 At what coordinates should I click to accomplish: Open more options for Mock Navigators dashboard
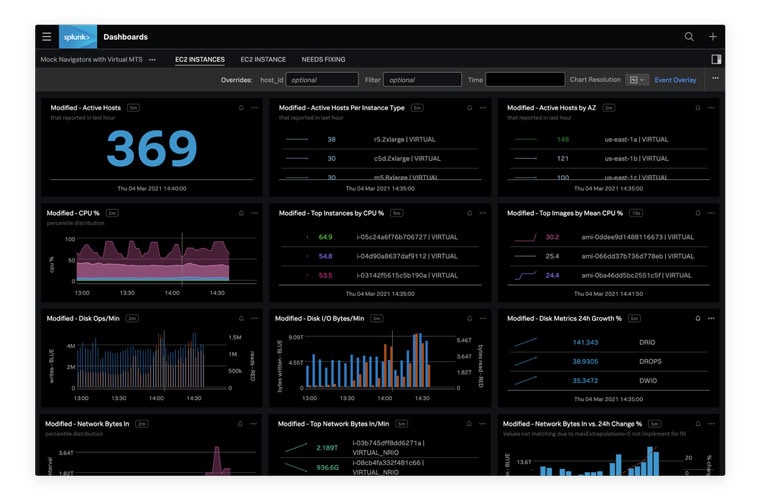tap(153, 60)
